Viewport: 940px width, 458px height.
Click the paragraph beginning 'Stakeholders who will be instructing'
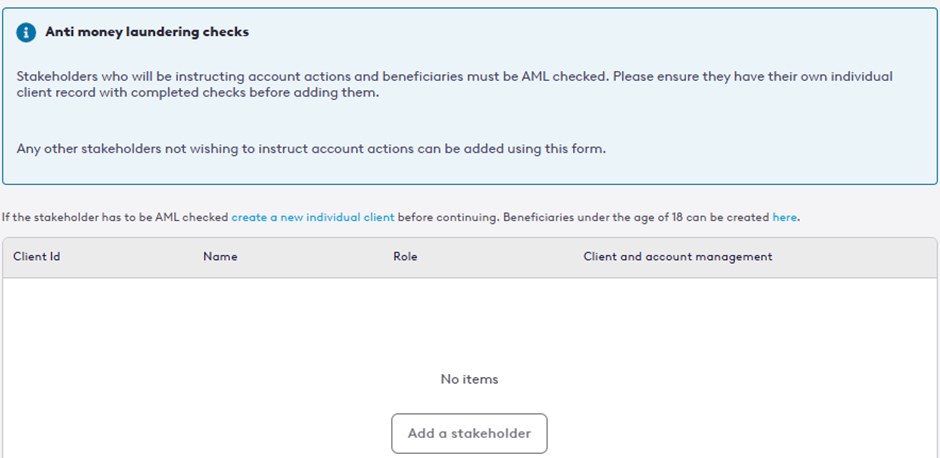pyautogui.click(x=455, y=86)
